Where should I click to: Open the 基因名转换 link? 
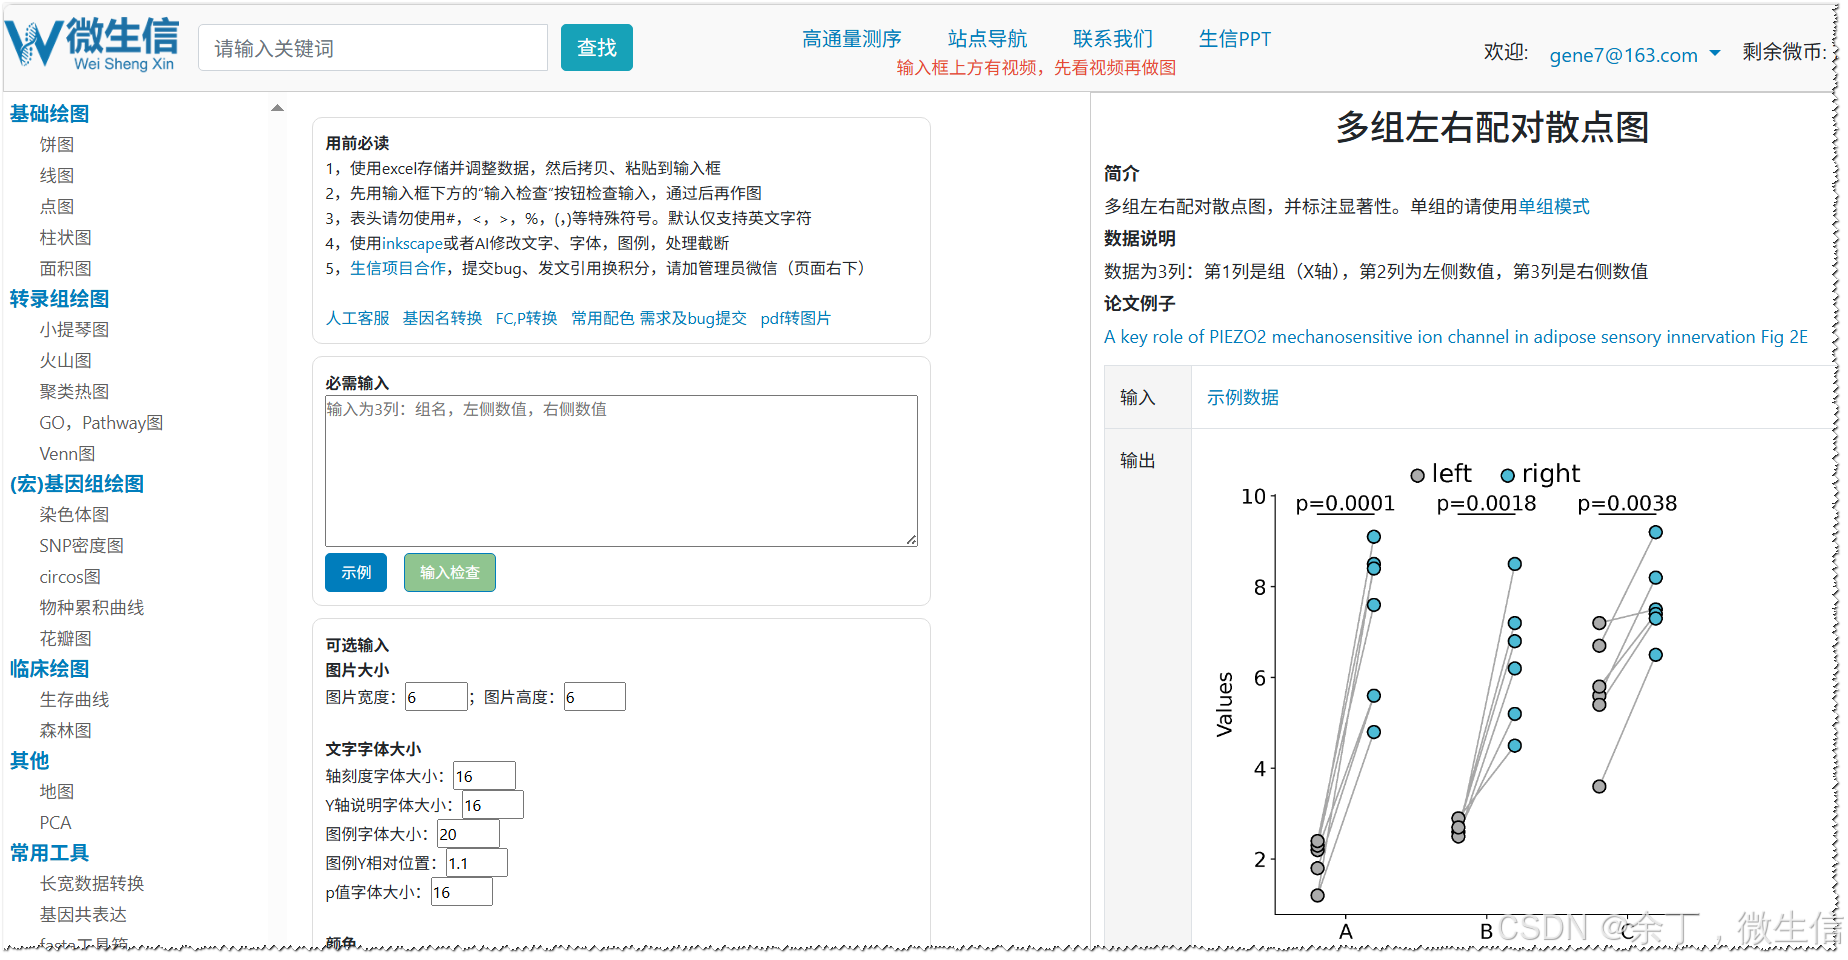[442, 318]
